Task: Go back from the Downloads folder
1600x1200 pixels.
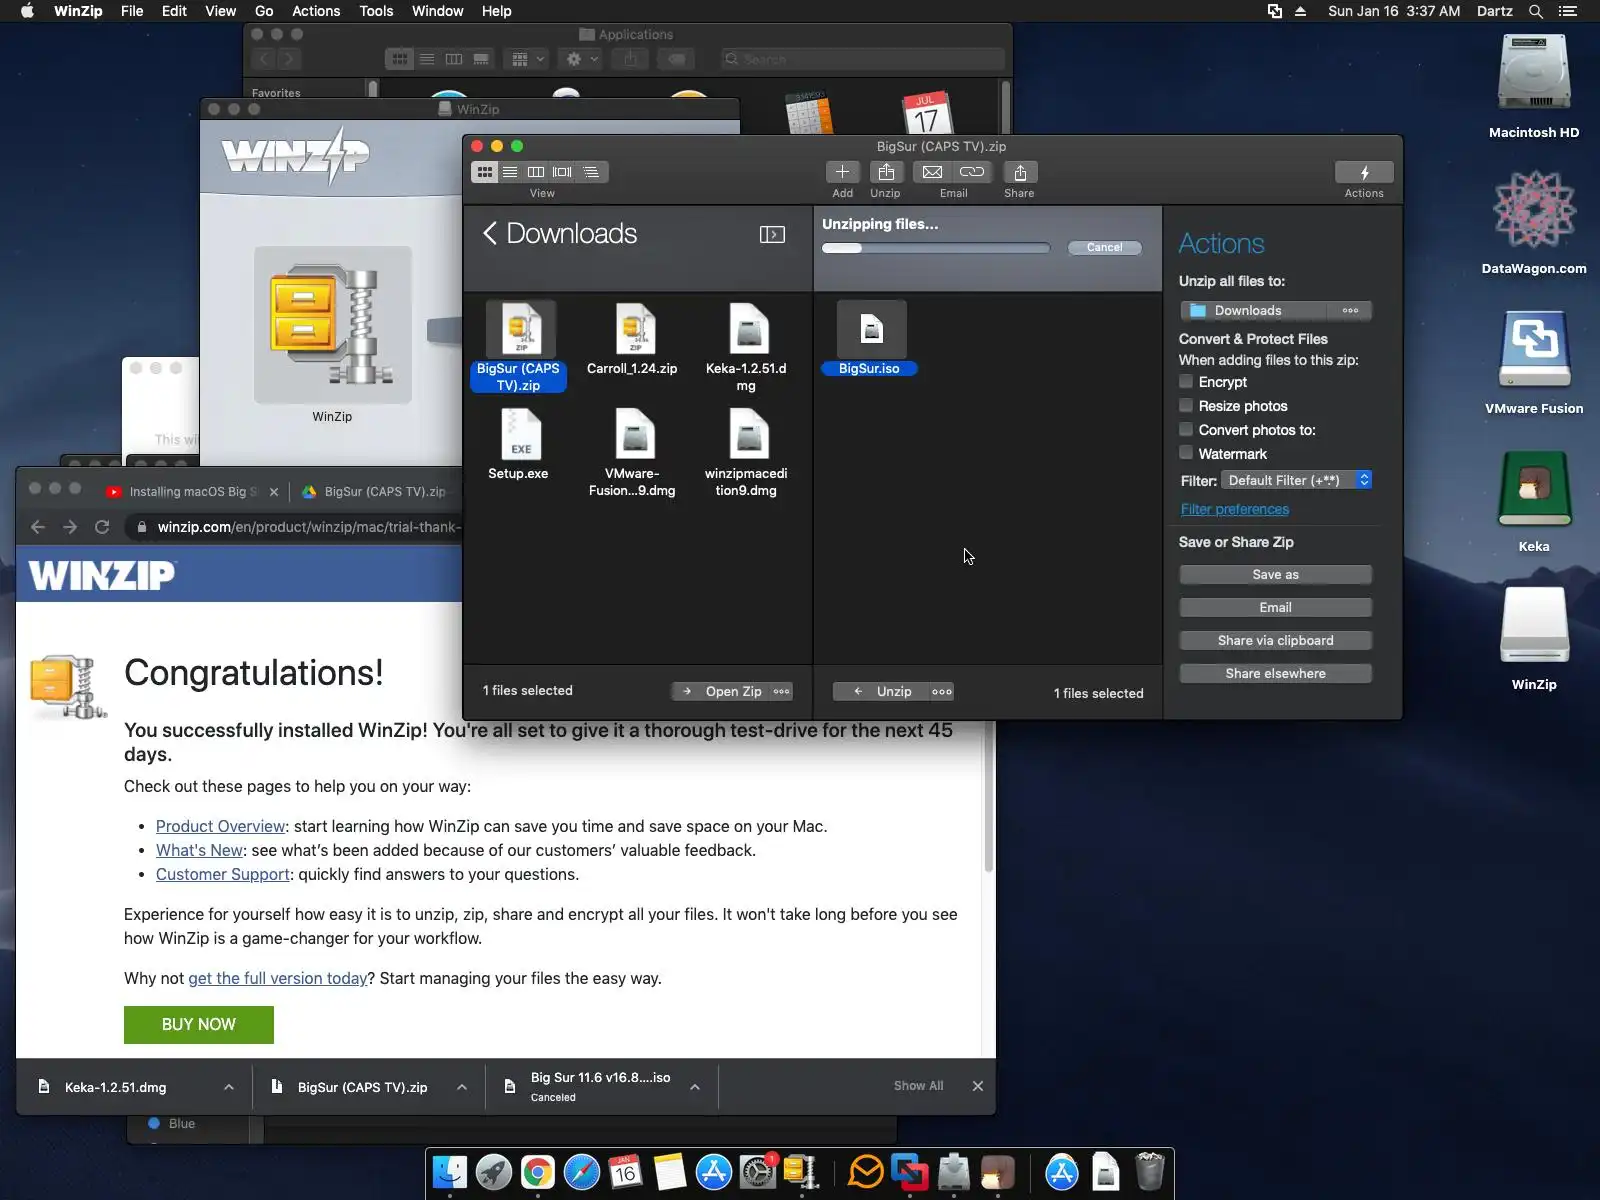Action: point(490,233)
